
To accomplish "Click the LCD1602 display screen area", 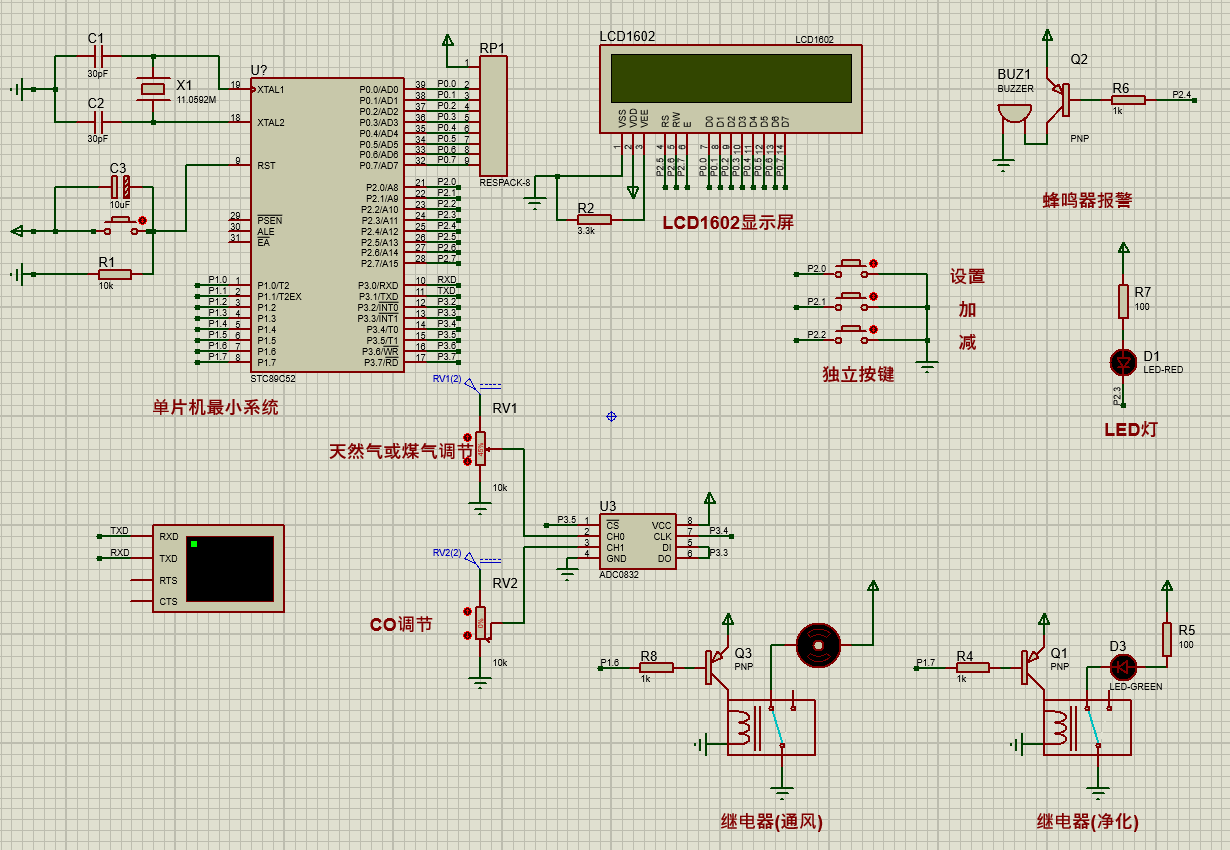I will [x=731, y=78].
